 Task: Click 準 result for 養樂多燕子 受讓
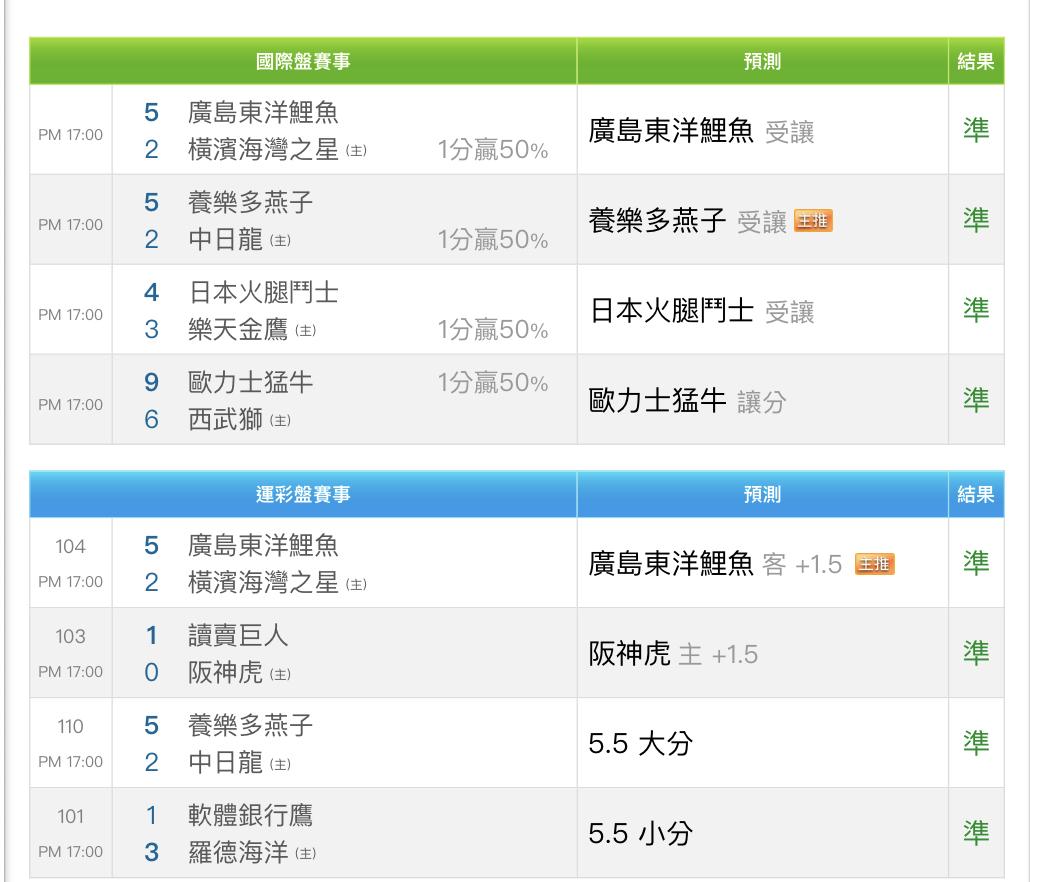click(976, 220)
